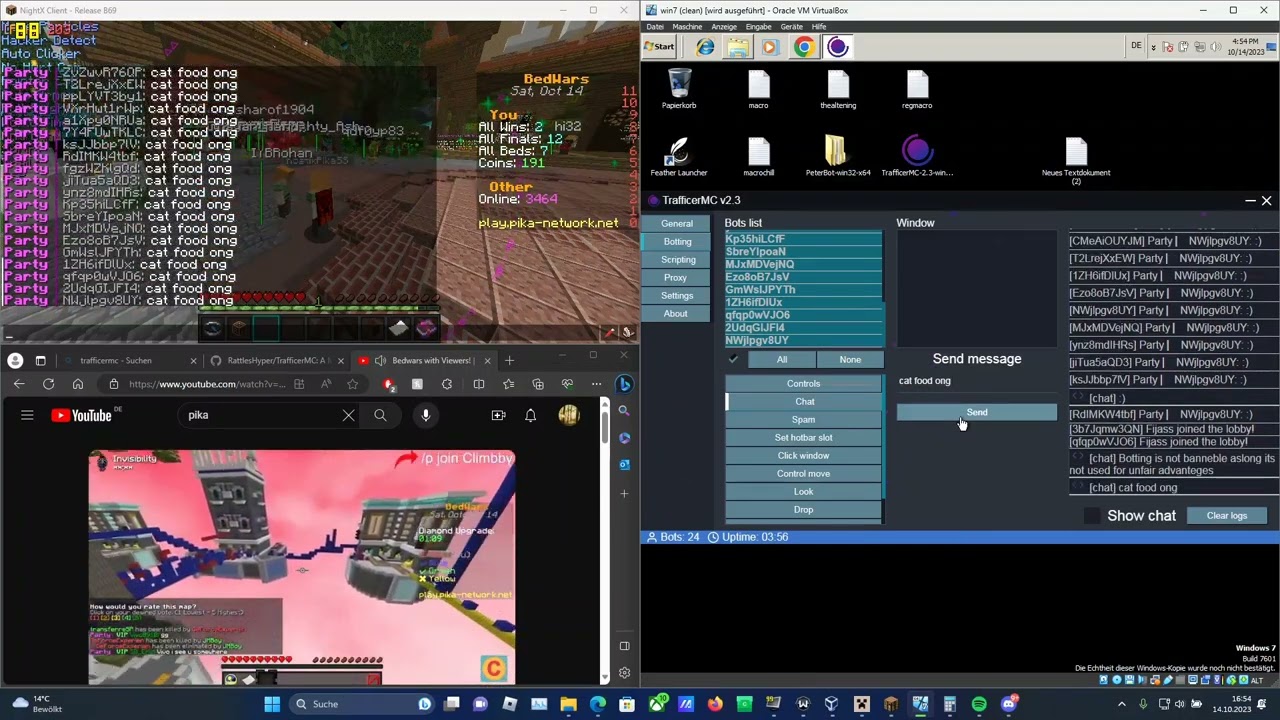The image size is (1280, 720).
Task: Clear the pika search text
Action: pyautogui.click(x=348, y=415)
